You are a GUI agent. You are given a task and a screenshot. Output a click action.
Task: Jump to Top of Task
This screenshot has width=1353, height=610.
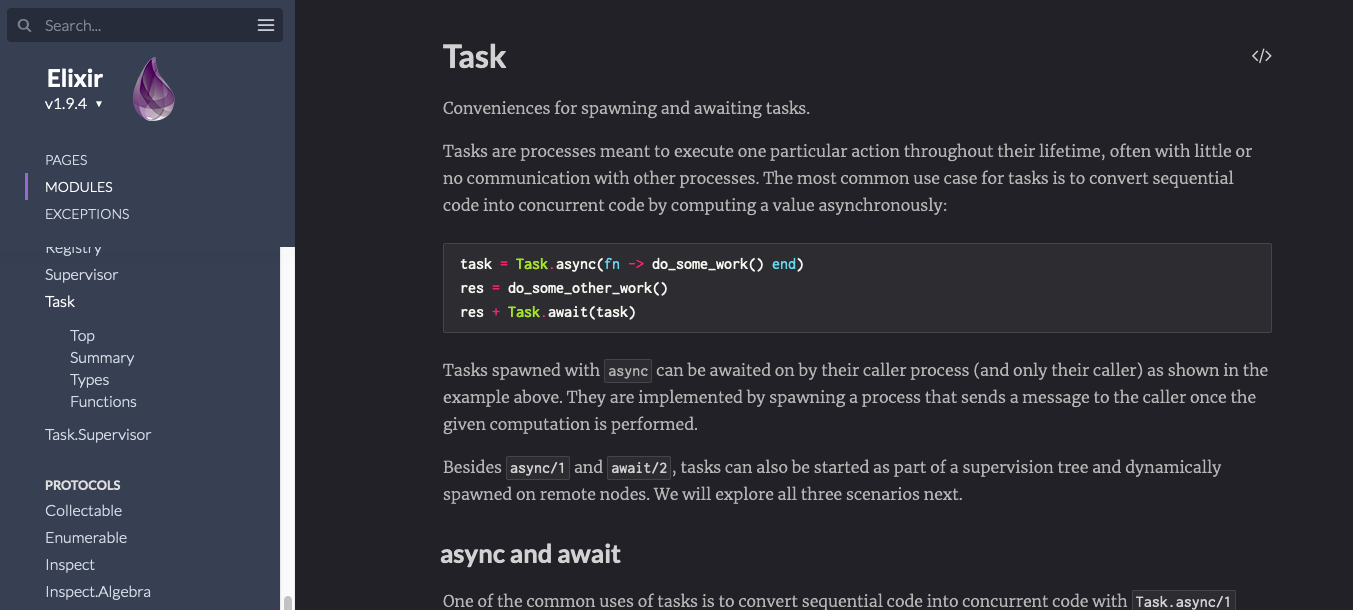point(82,336)
